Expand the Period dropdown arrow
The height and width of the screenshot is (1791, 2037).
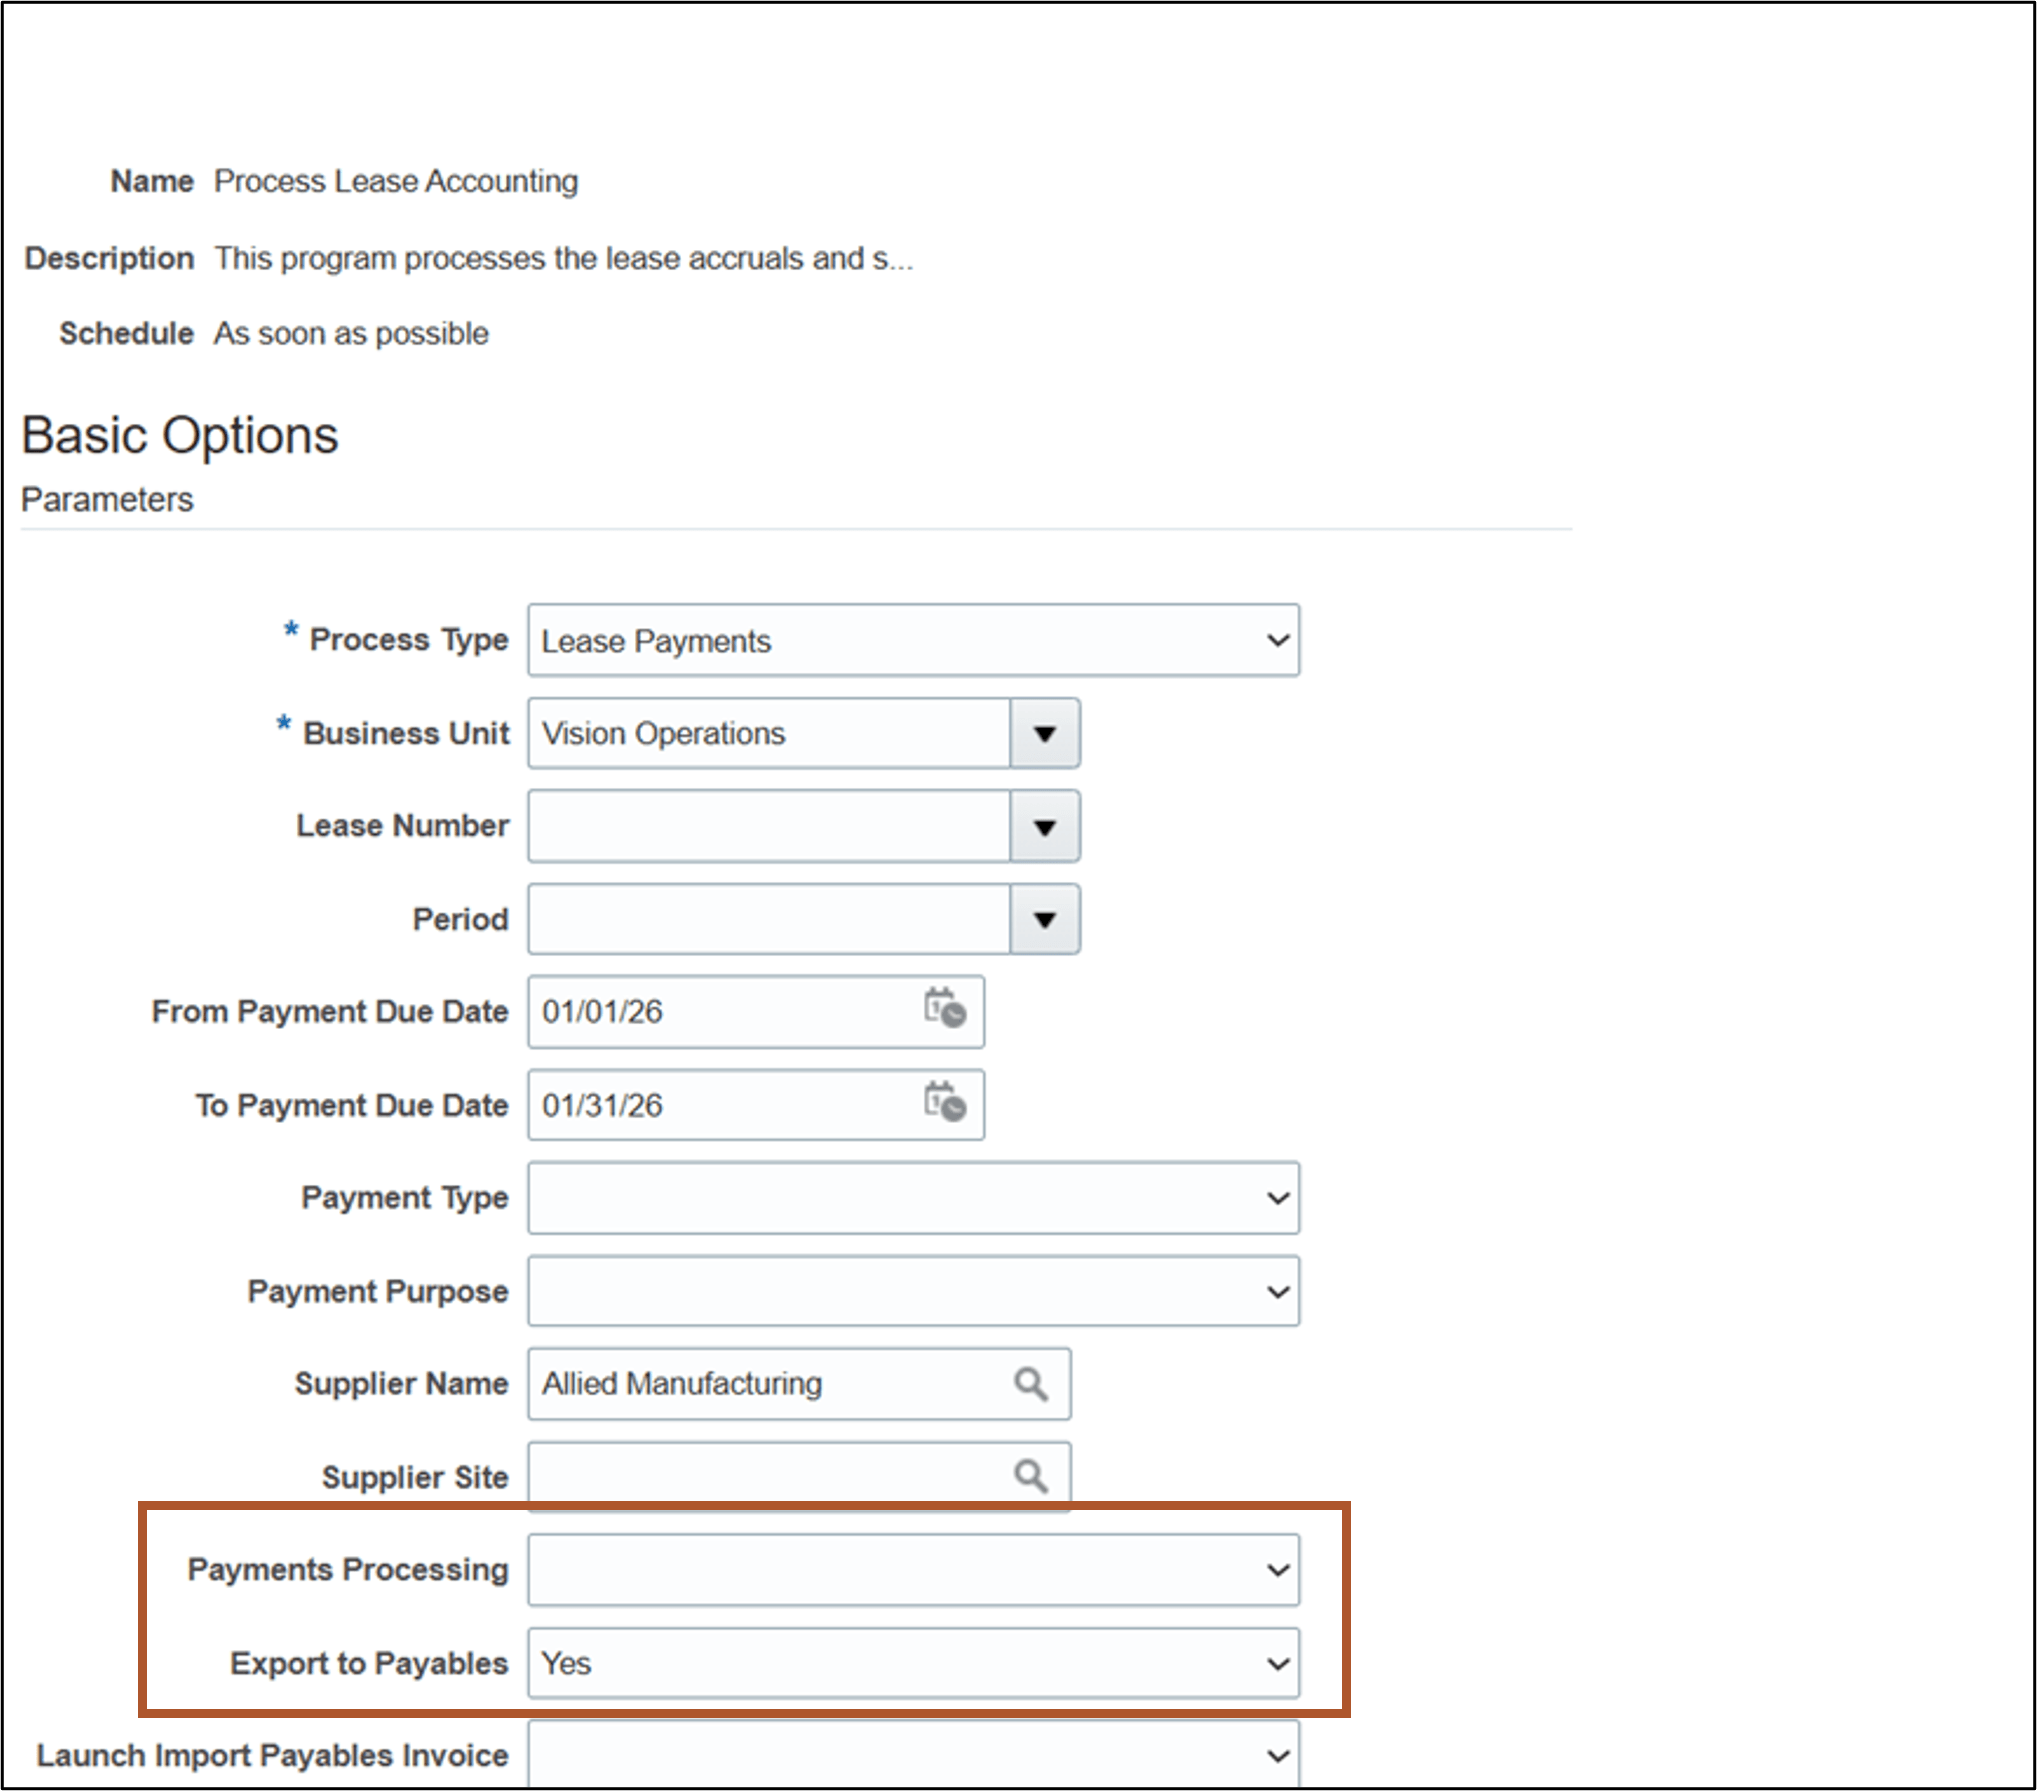coord(1044,919)
